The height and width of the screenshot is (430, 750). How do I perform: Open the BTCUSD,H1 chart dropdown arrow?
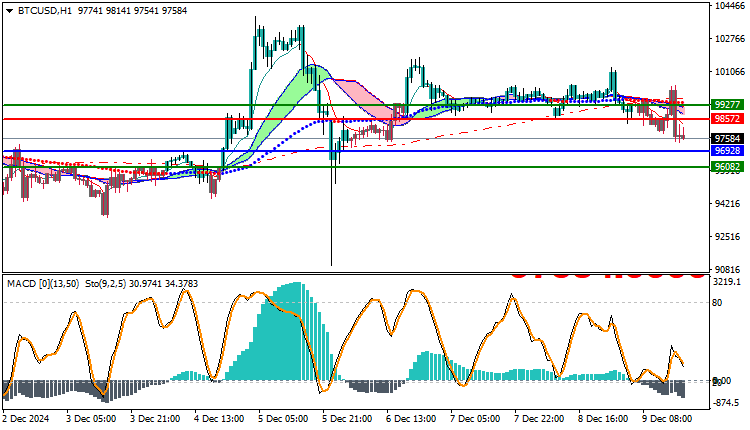9,11
